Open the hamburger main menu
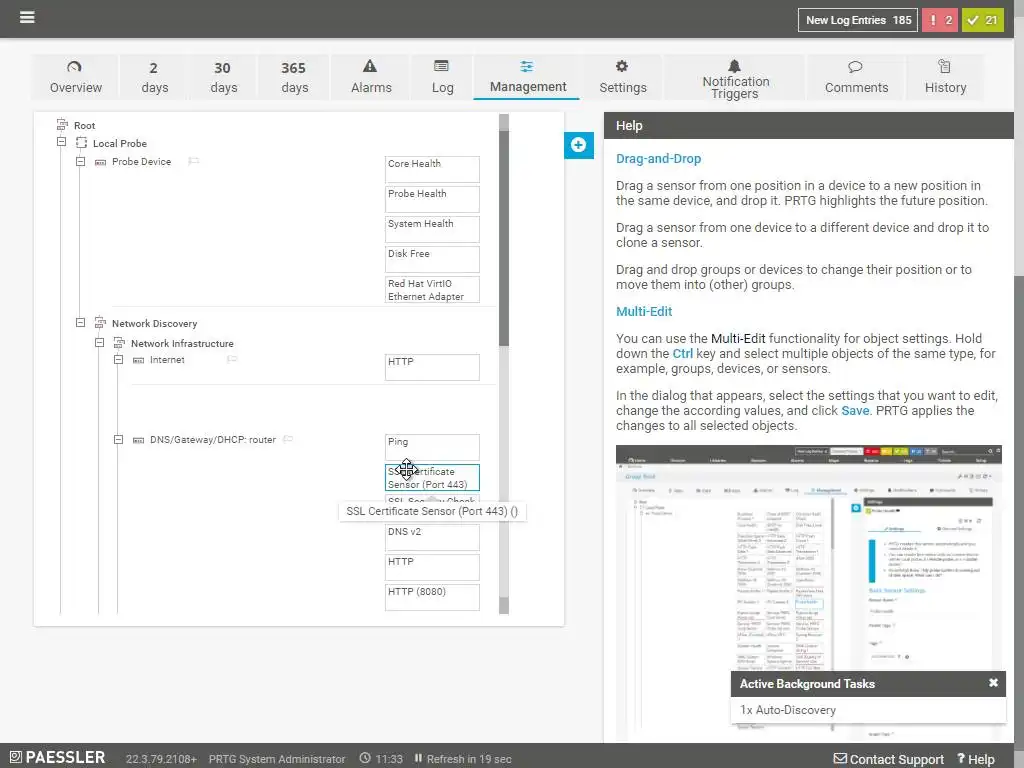This screenshot has height=768, width=1024. pos(27,17)
